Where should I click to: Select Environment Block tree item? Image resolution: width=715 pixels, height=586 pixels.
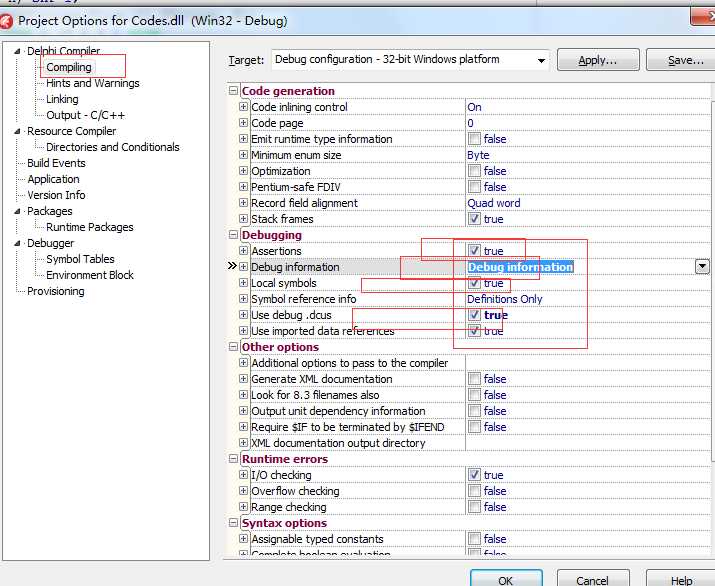(90, 275)
